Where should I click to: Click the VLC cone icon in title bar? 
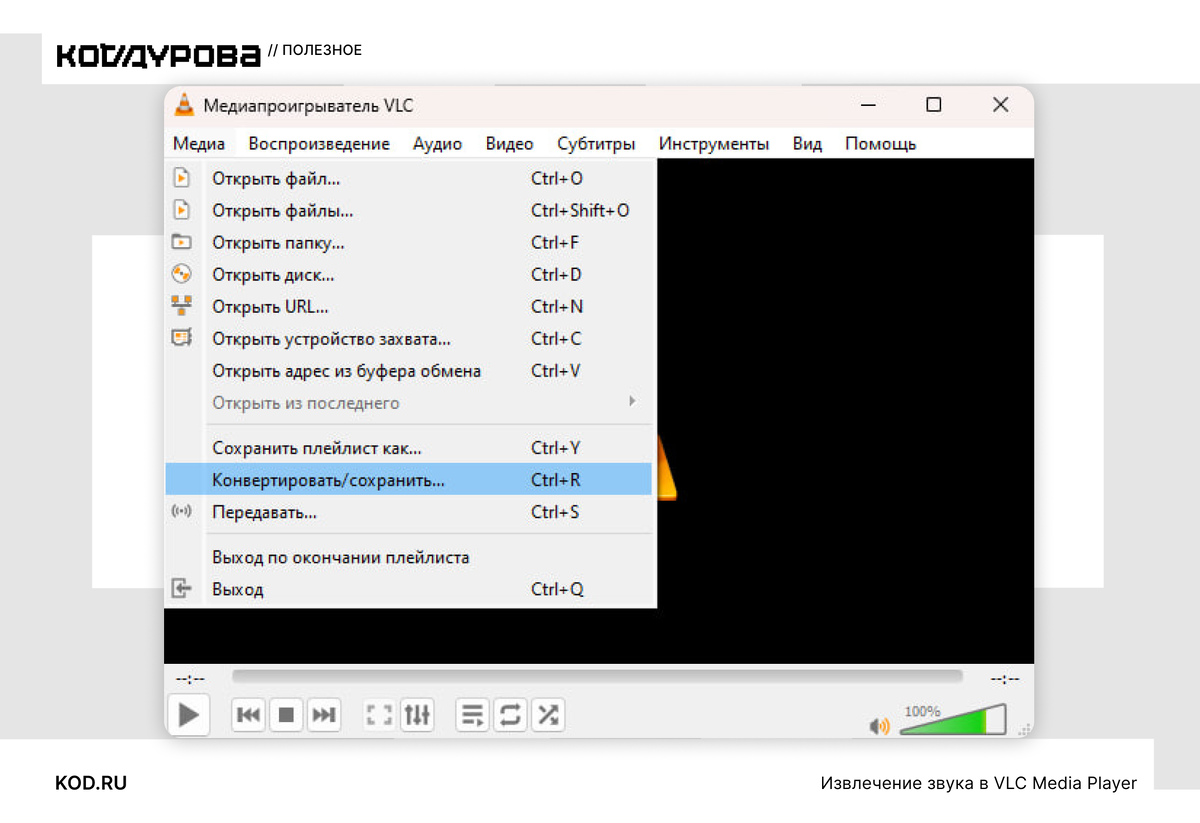click(x=184, y=105)
